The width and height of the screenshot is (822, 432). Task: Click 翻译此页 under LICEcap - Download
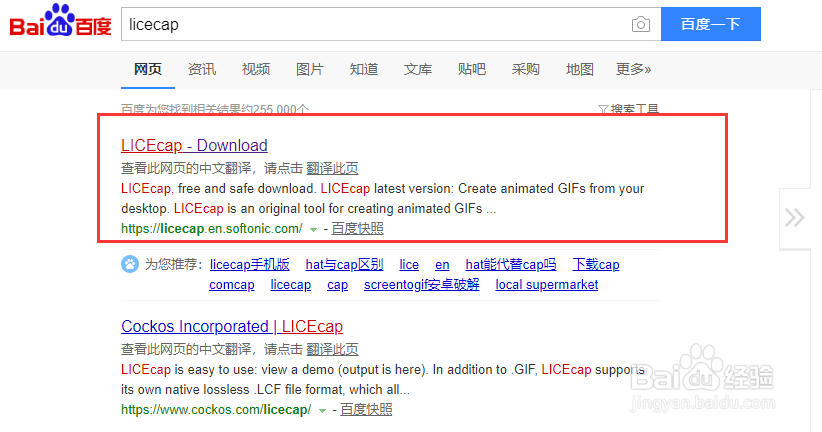[332, 168]
